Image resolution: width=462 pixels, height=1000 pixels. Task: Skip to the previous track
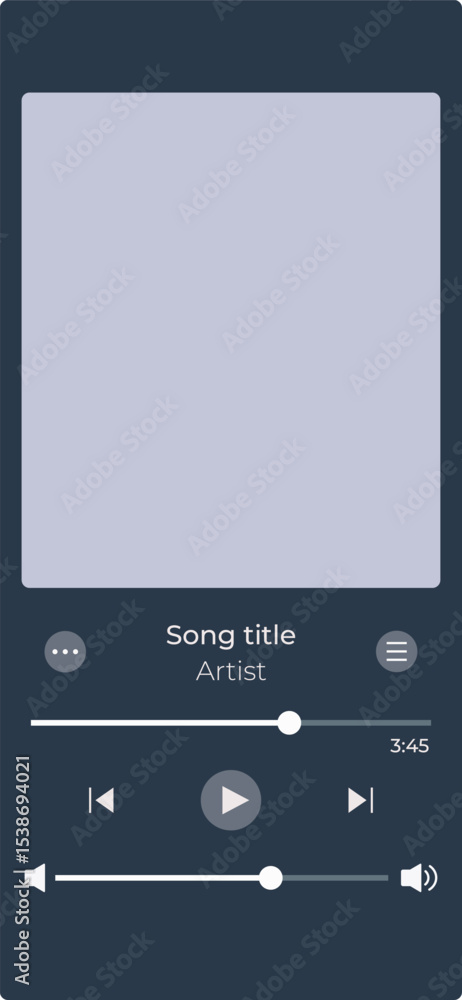101,800
